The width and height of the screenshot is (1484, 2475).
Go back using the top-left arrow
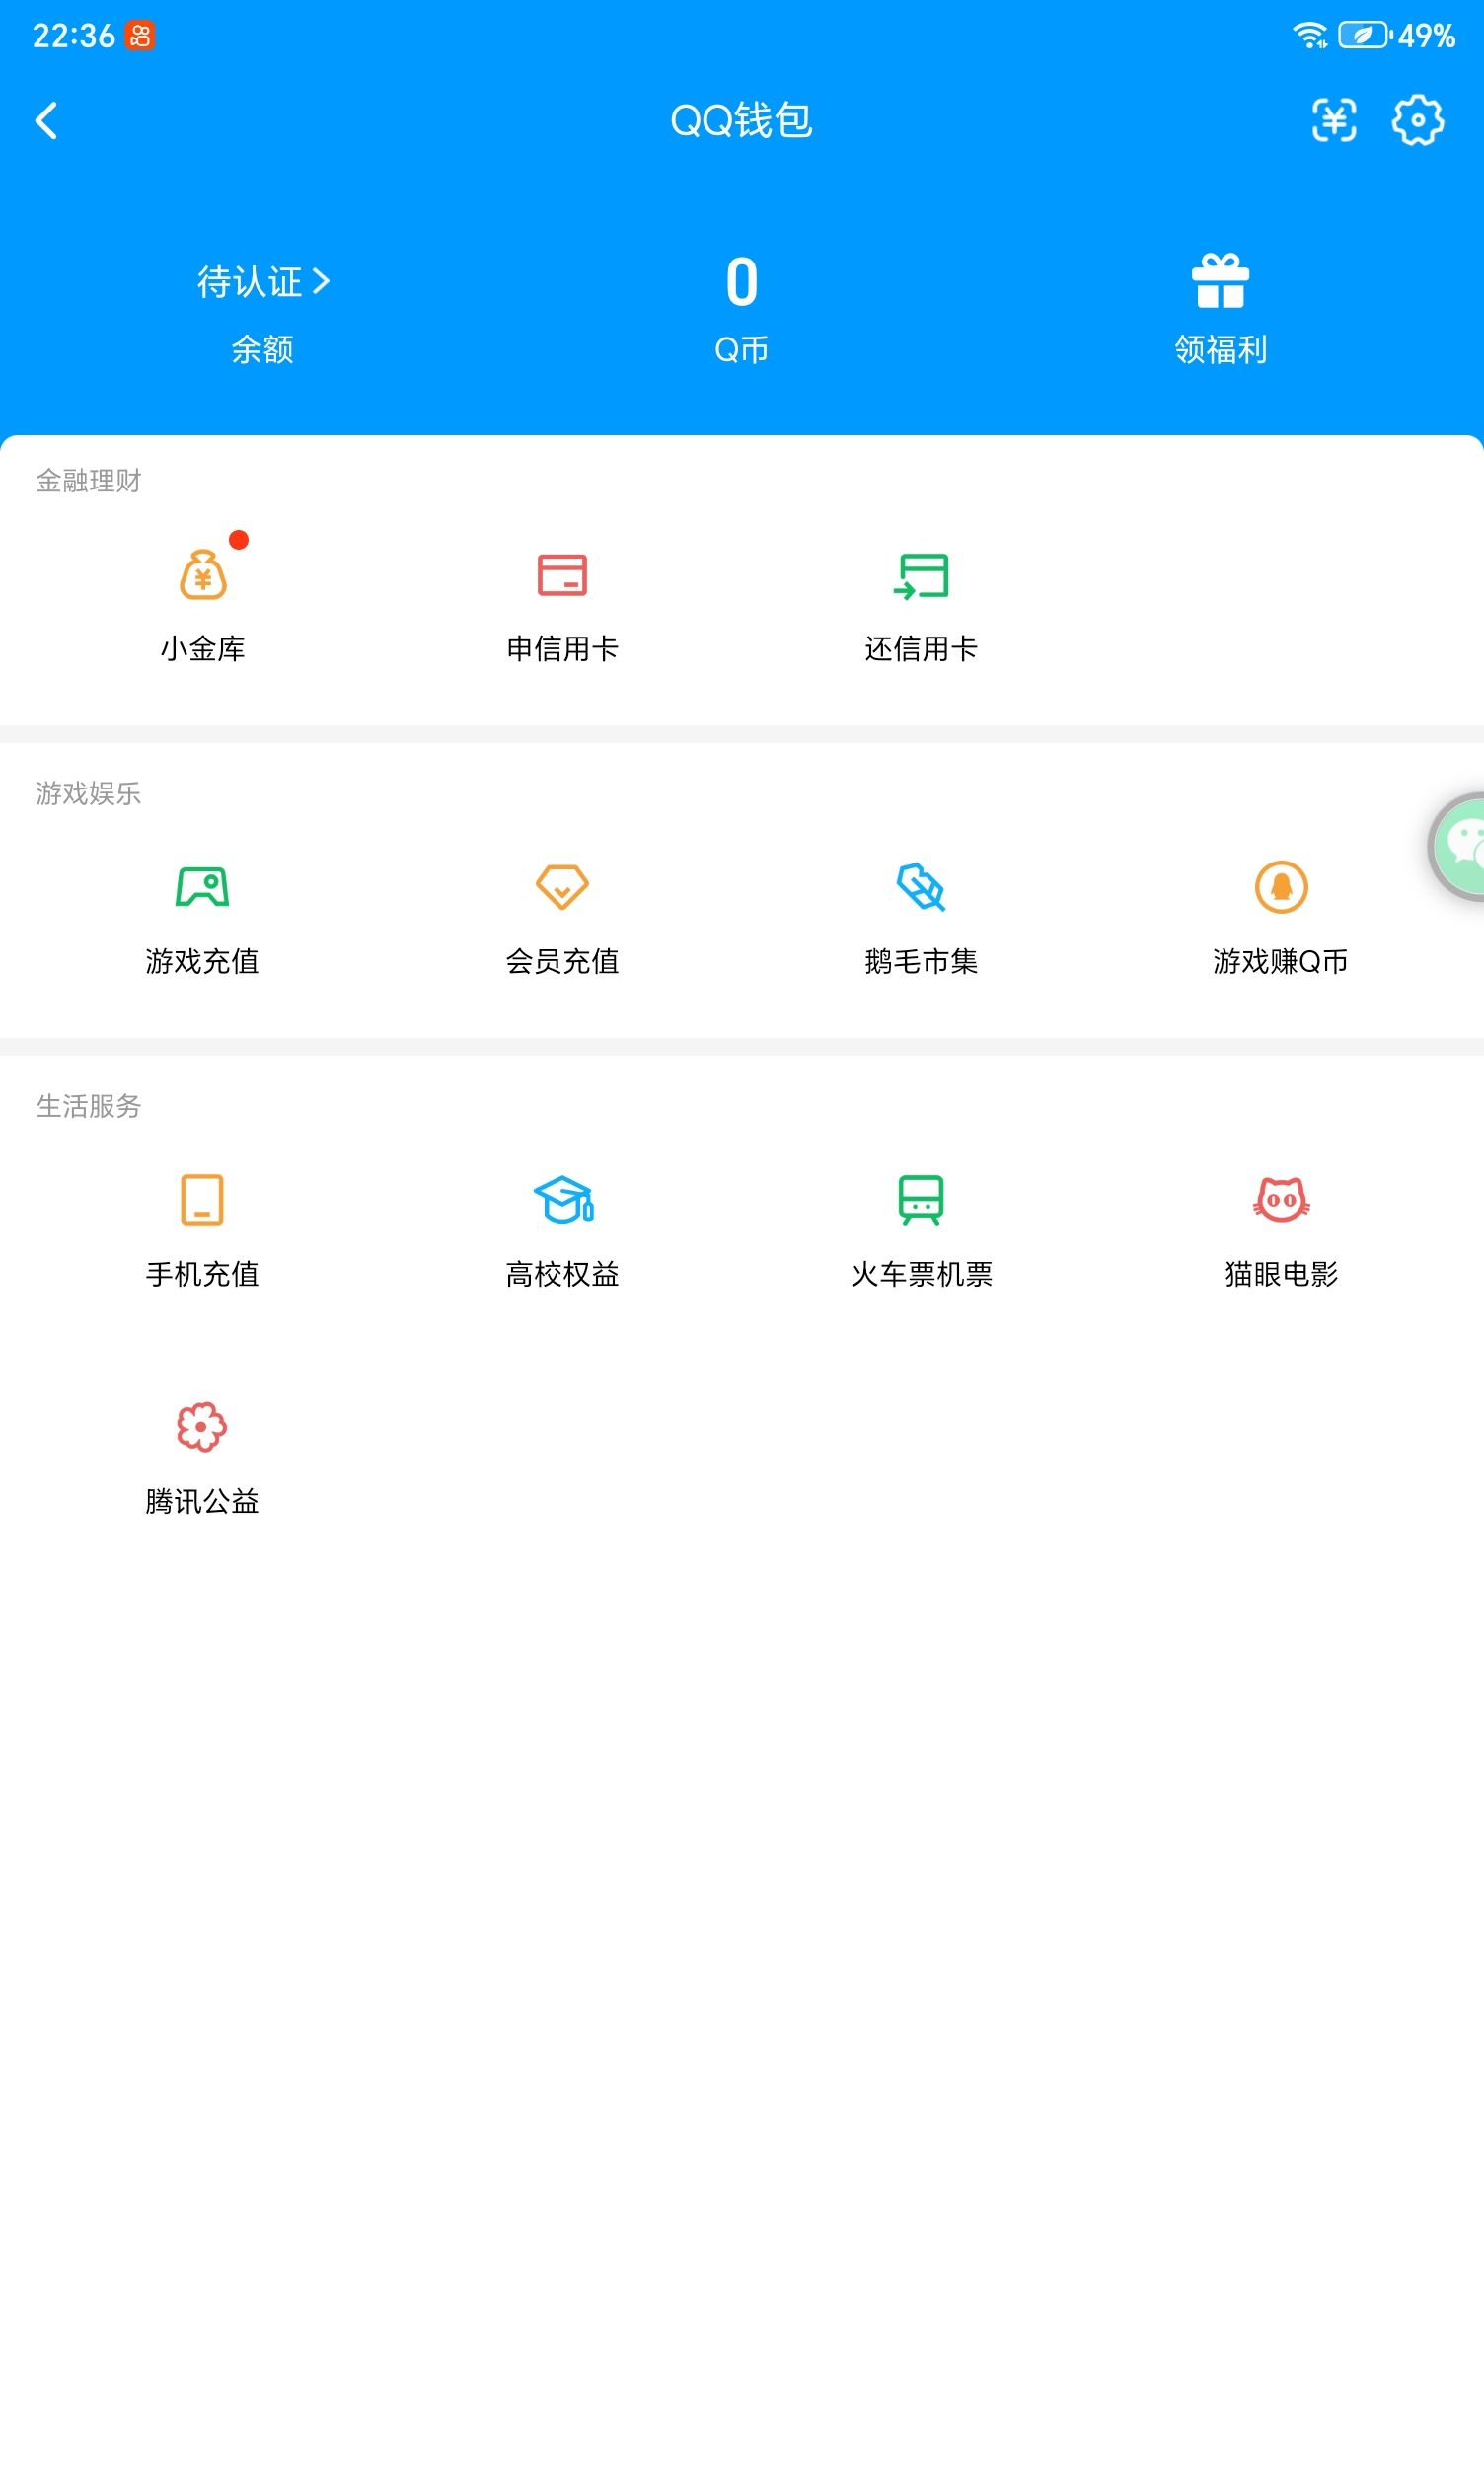click(x=46, y=121)
